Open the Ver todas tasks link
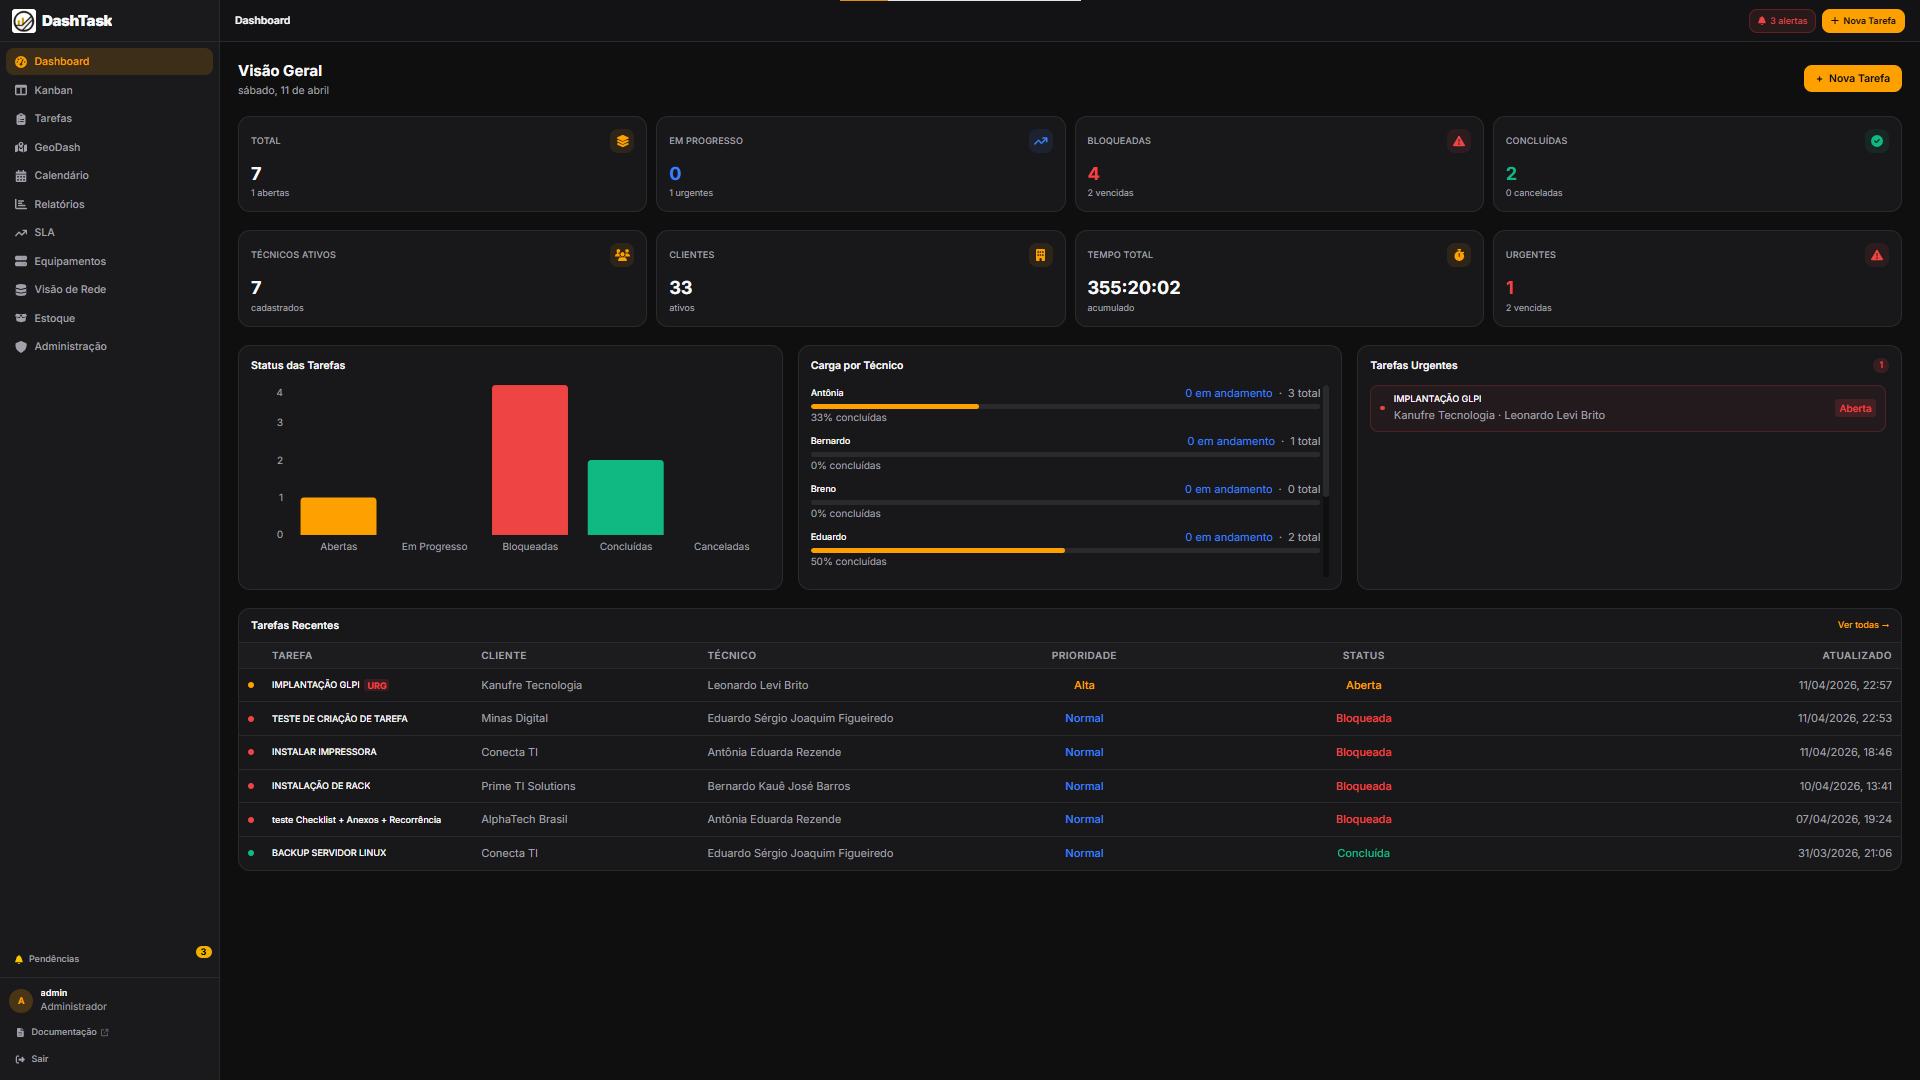This screenshot has width=1920, height=1080. (1861, 624)
